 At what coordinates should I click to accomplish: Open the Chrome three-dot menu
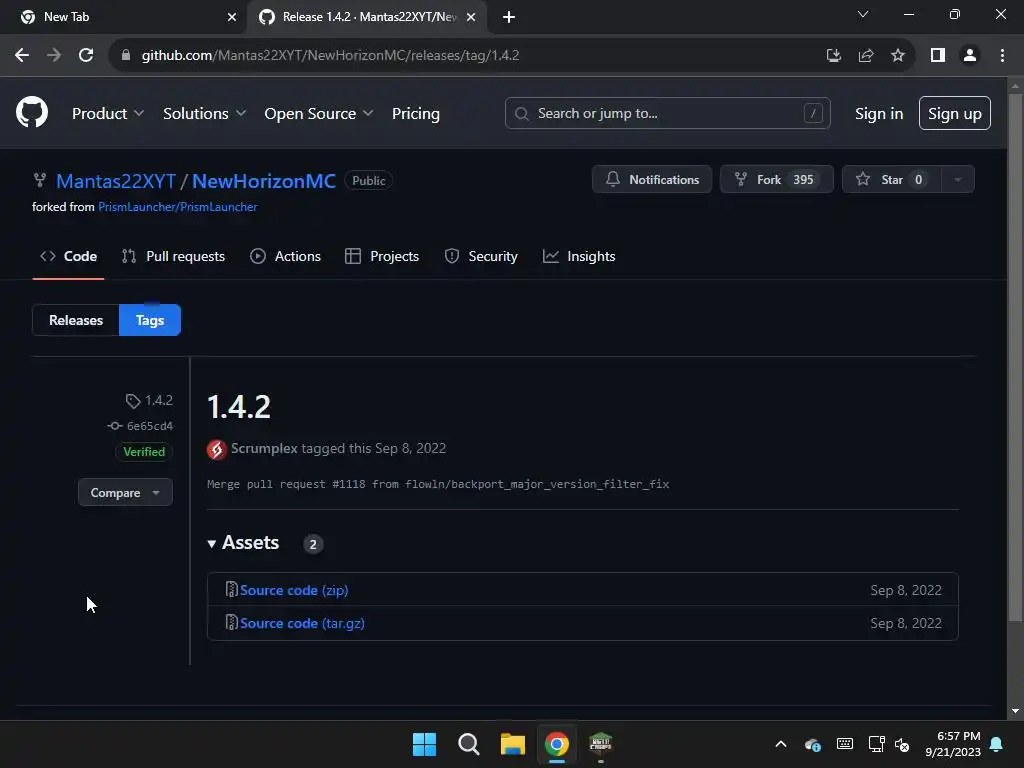click(1002, 56)
